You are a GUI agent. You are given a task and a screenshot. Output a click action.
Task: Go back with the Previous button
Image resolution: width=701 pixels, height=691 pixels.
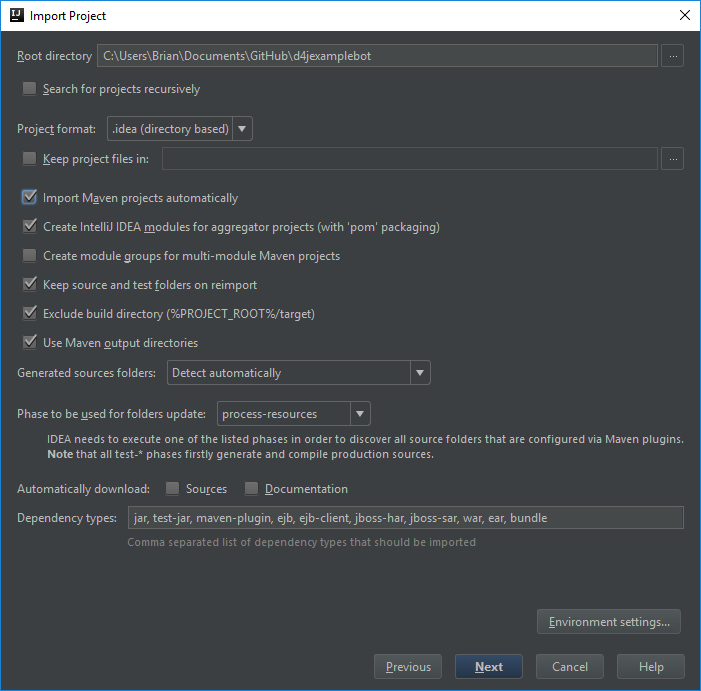(x=408, y=667)
